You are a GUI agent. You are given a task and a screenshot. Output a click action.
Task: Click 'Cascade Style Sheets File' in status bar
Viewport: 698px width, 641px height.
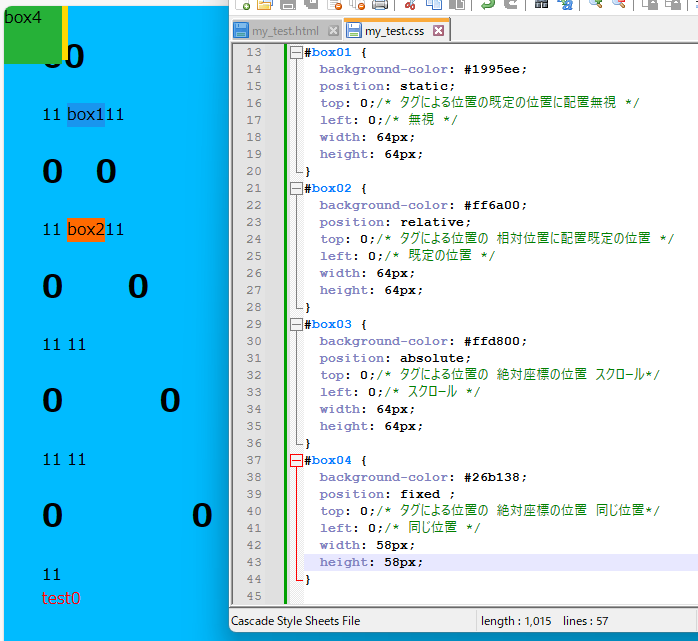click(x=296, y=621)
